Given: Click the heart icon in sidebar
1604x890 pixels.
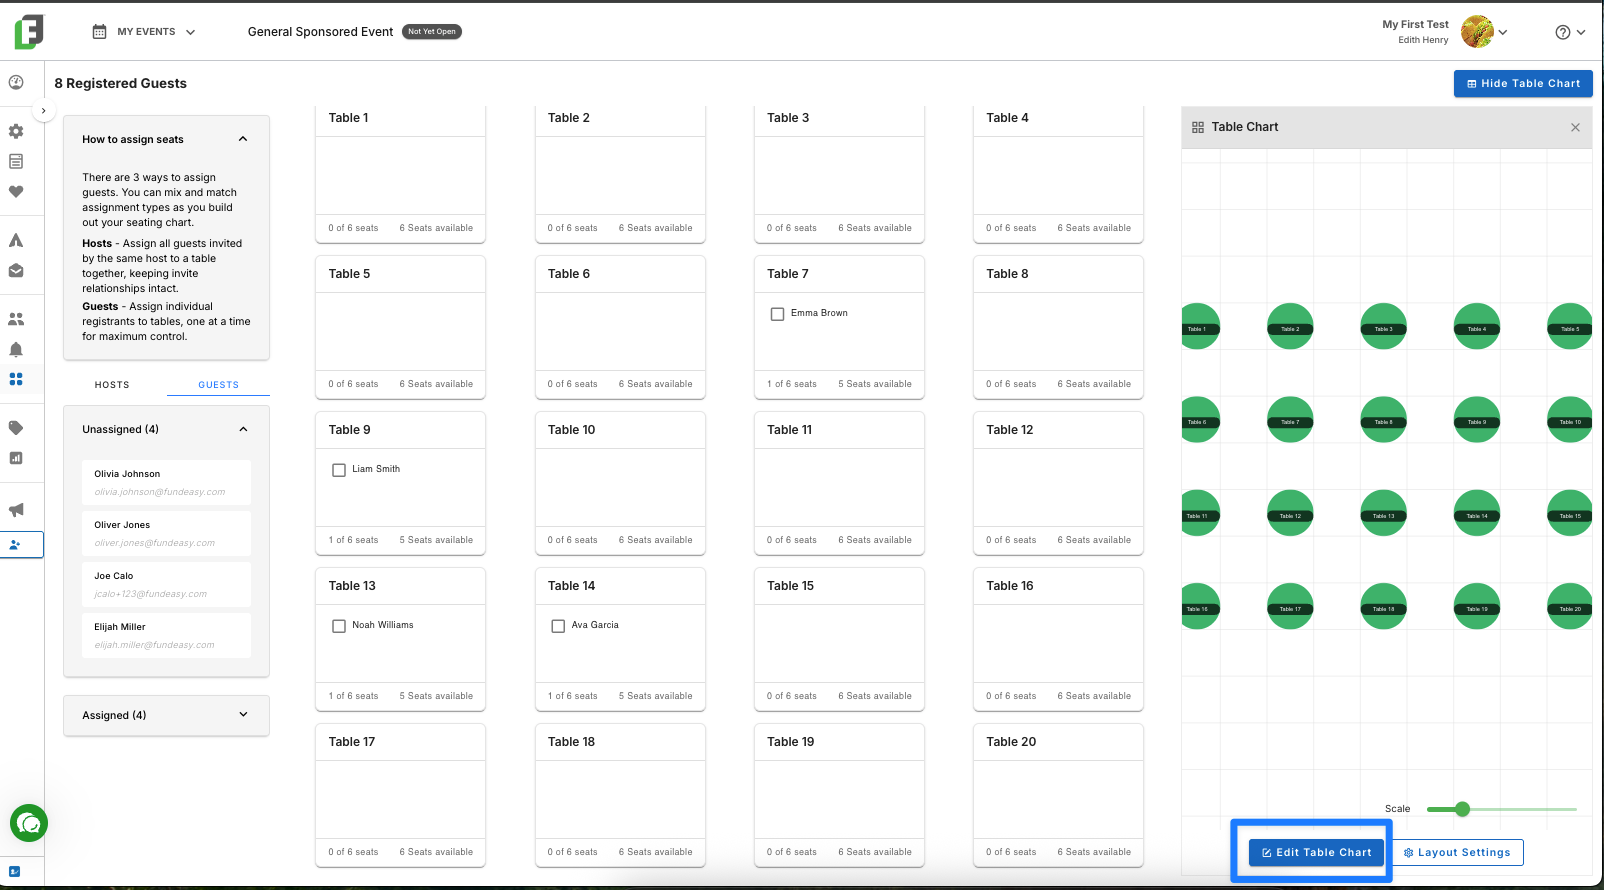Looking at the screenshot, I should (x=16, y=191).
